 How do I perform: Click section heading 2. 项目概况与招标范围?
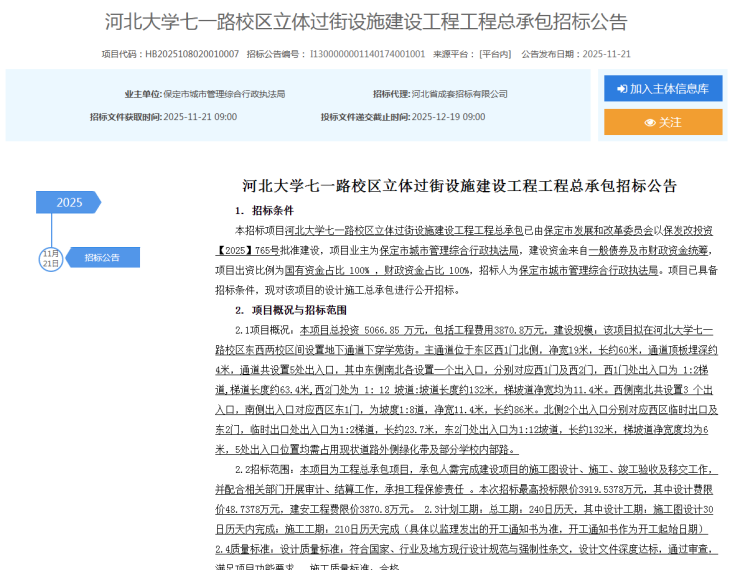[x=291, y=310]
